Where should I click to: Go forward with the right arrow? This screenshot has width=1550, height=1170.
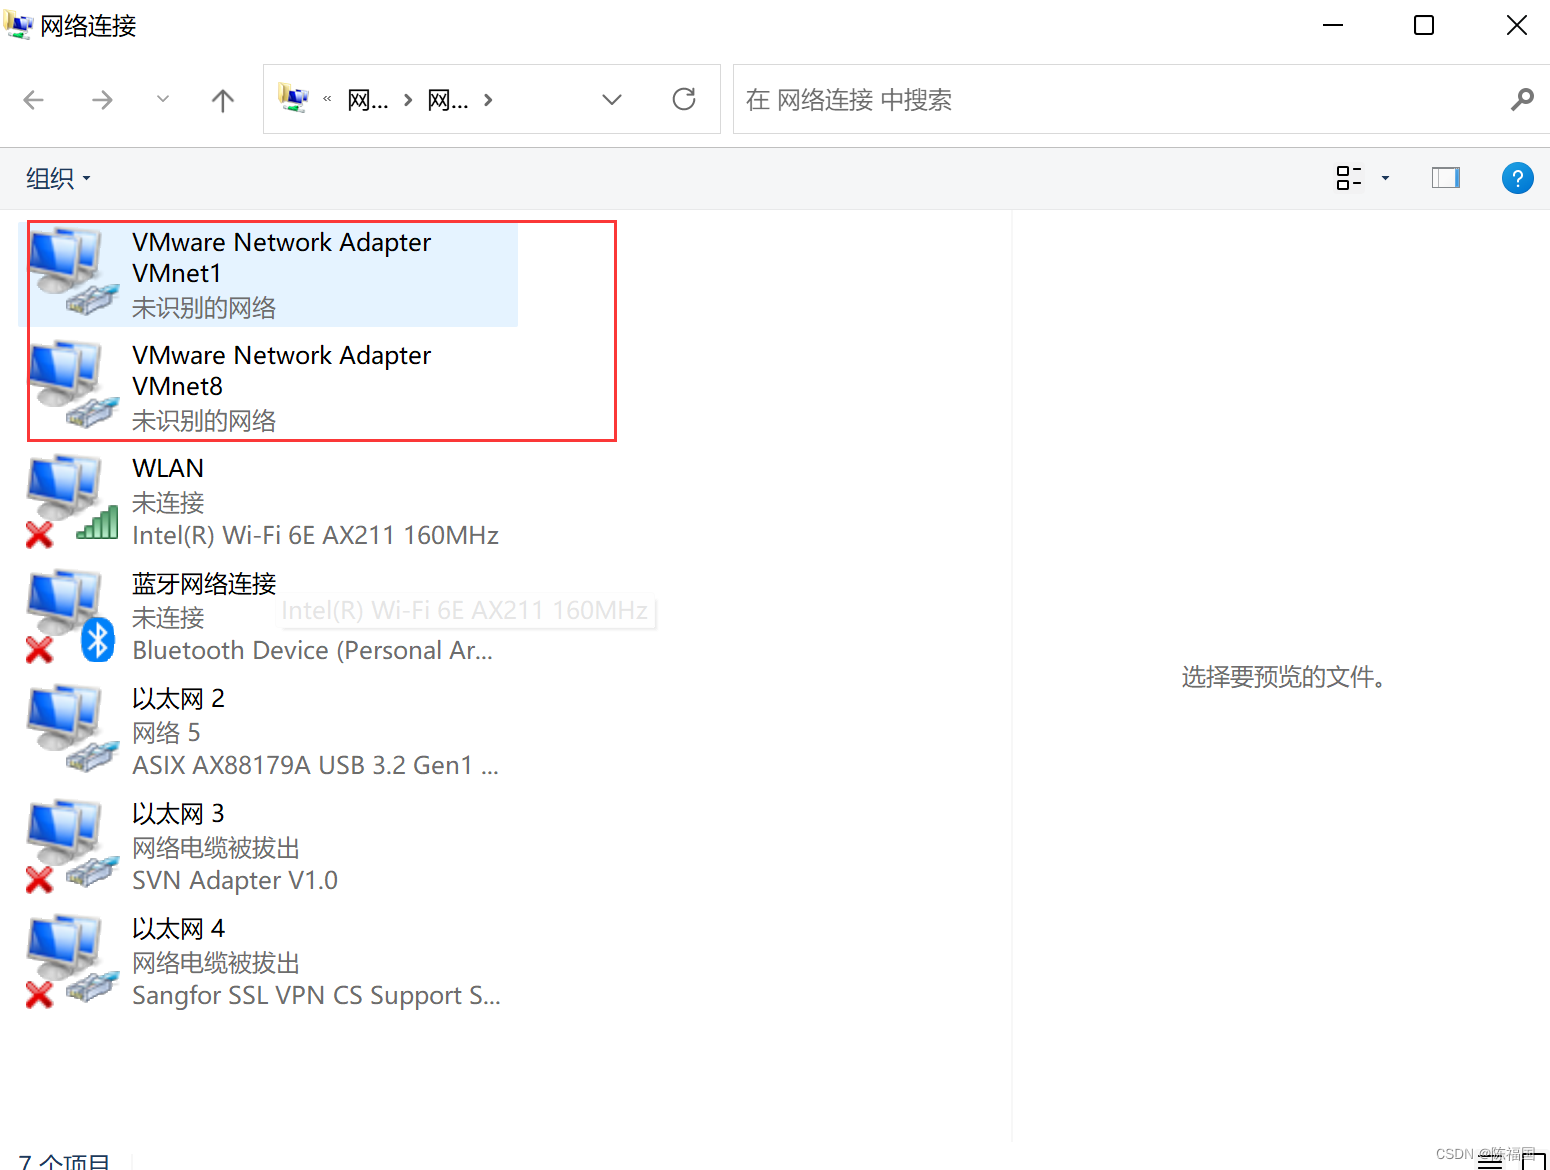tap(102, 99)
